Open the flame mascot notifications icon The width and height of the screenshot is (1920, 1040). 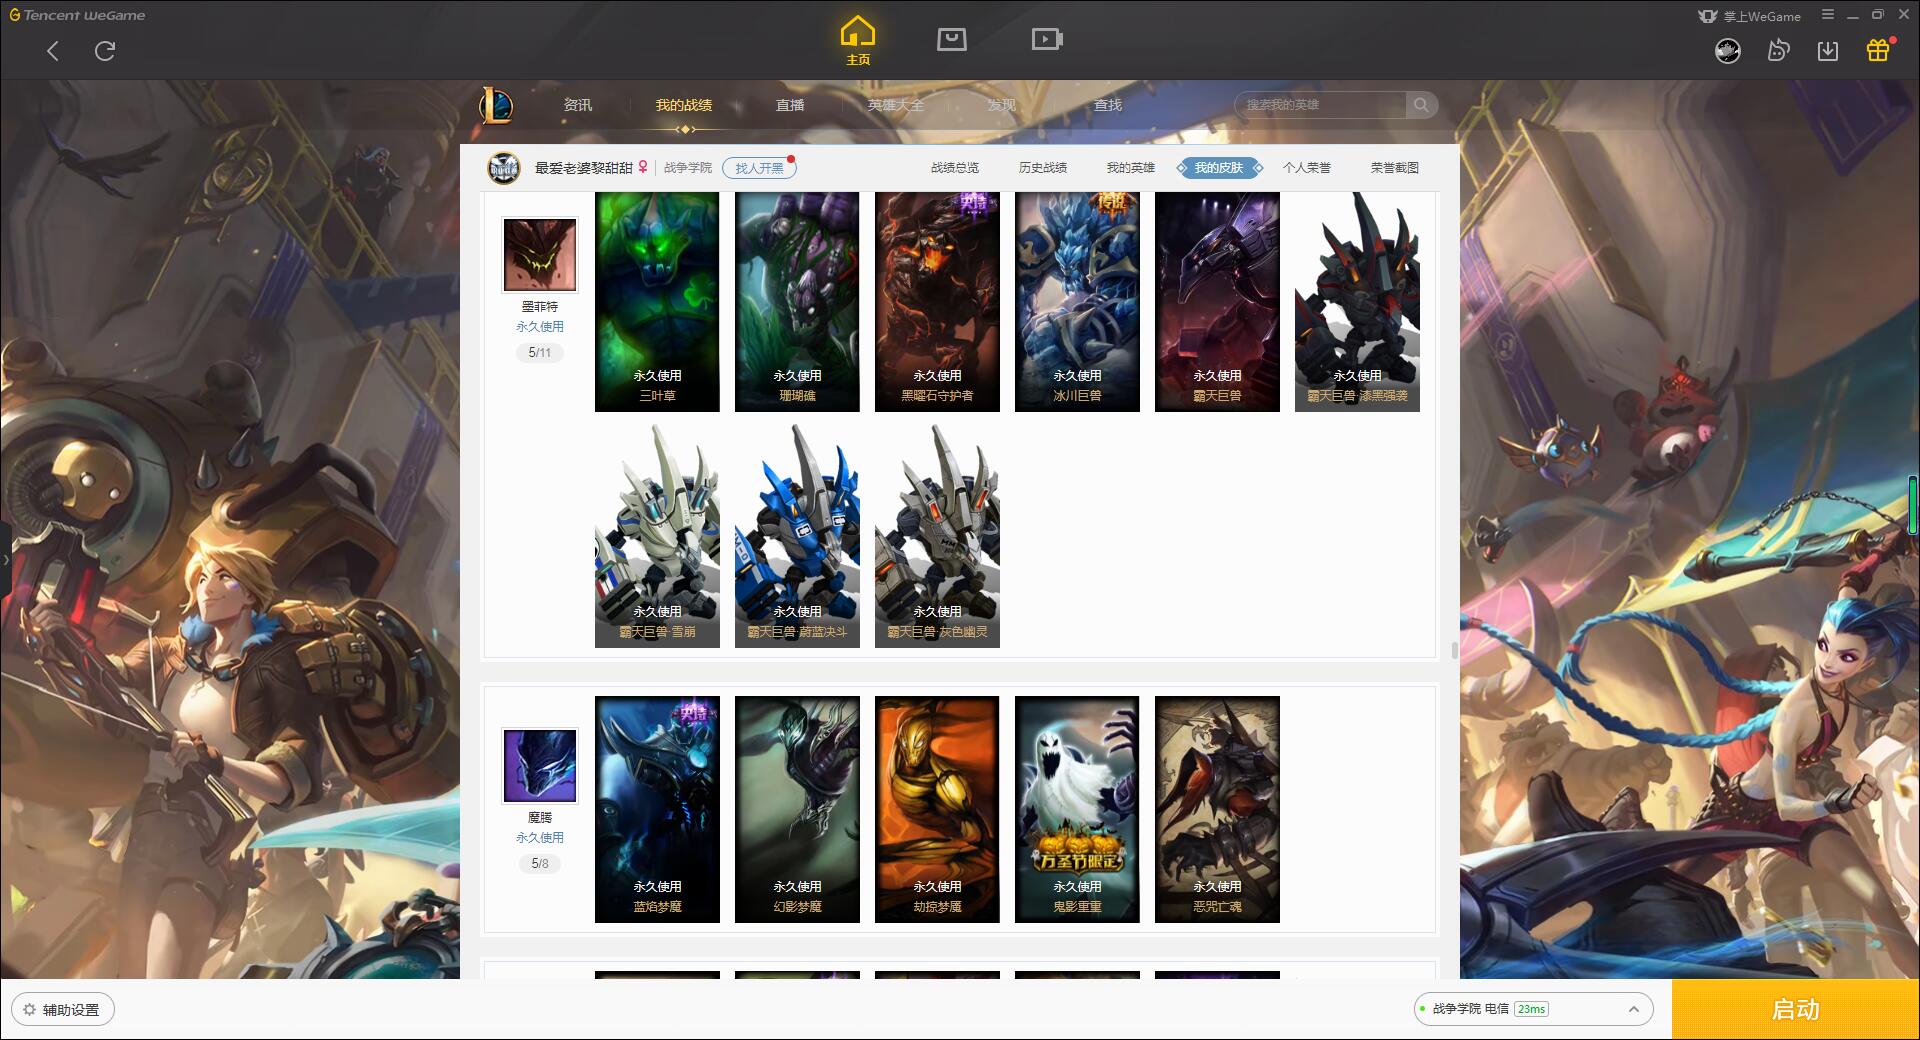pos(1778,51)
